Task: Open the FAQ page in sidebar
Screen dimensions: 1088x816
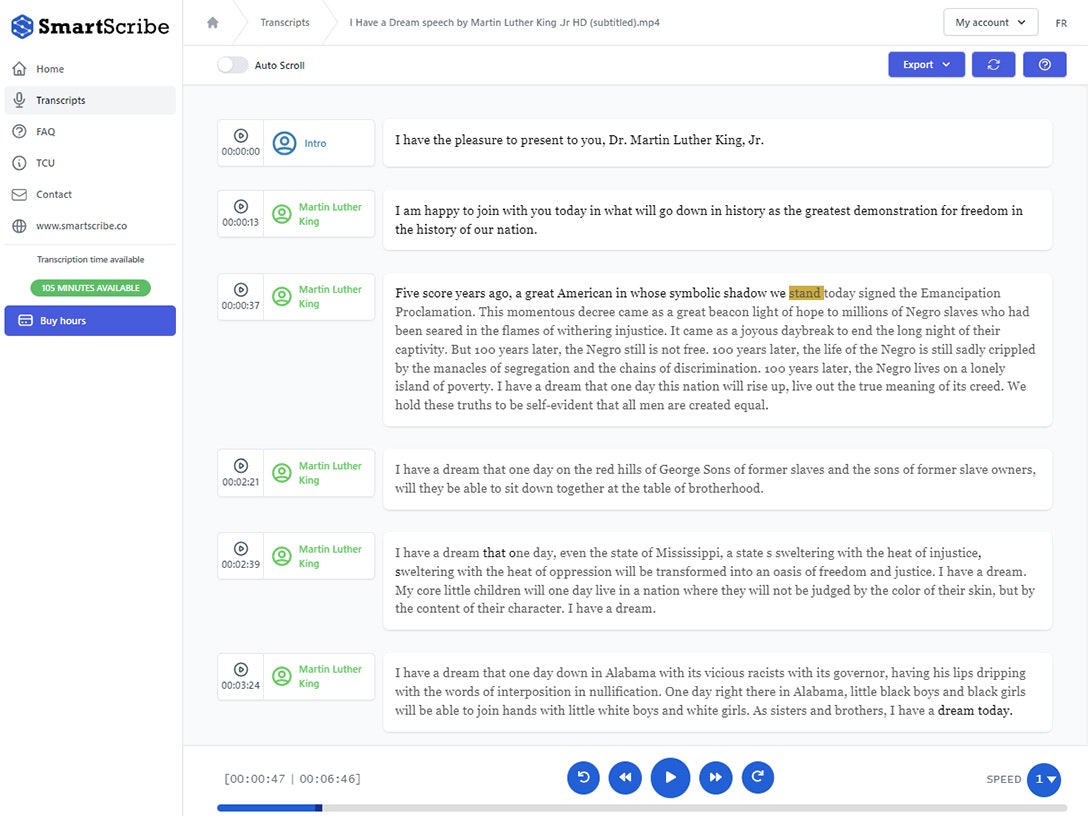Action: [x=46, y=132]
